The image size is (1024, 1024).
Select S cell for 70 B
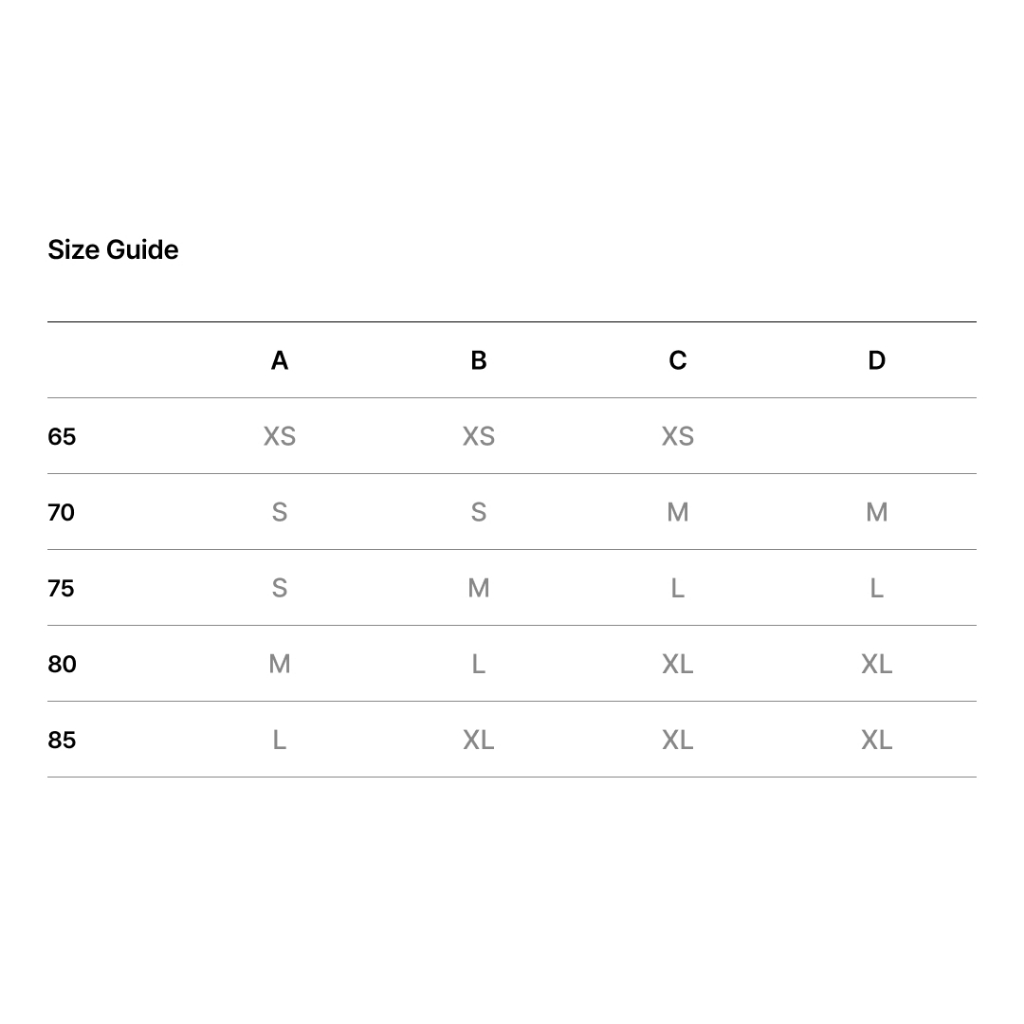pyautogui.click(x=479, y=512)
